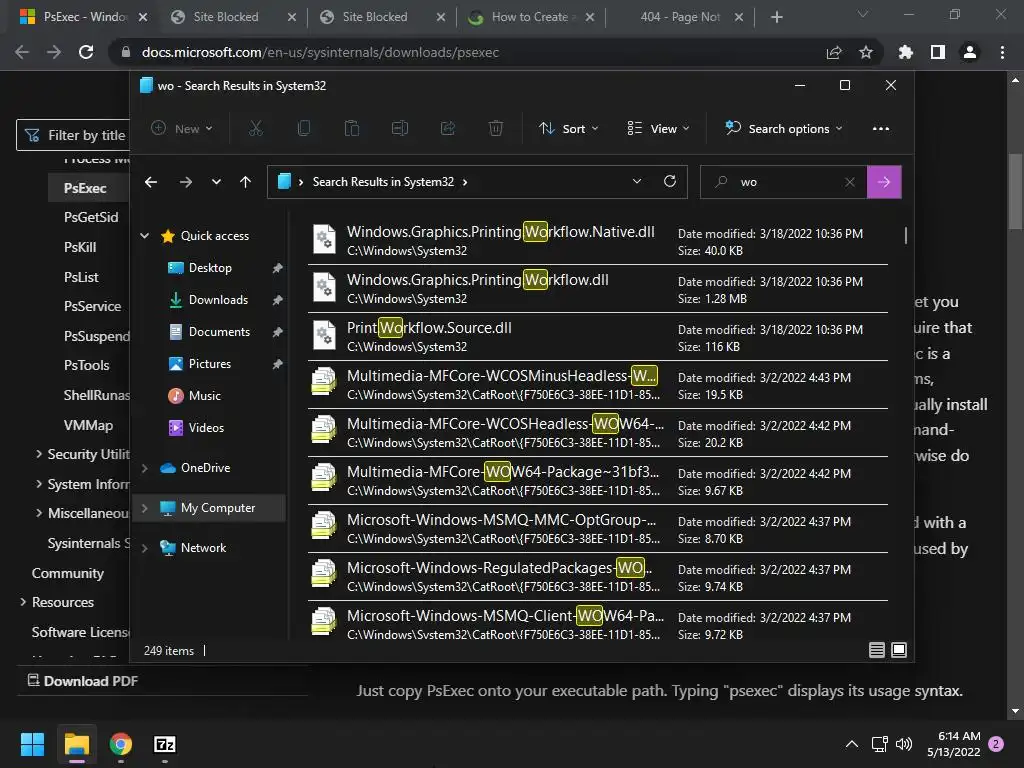Open PsList link in docs sidebar
Viewport: 1024px width, 768px height.
tap(81, 277)
